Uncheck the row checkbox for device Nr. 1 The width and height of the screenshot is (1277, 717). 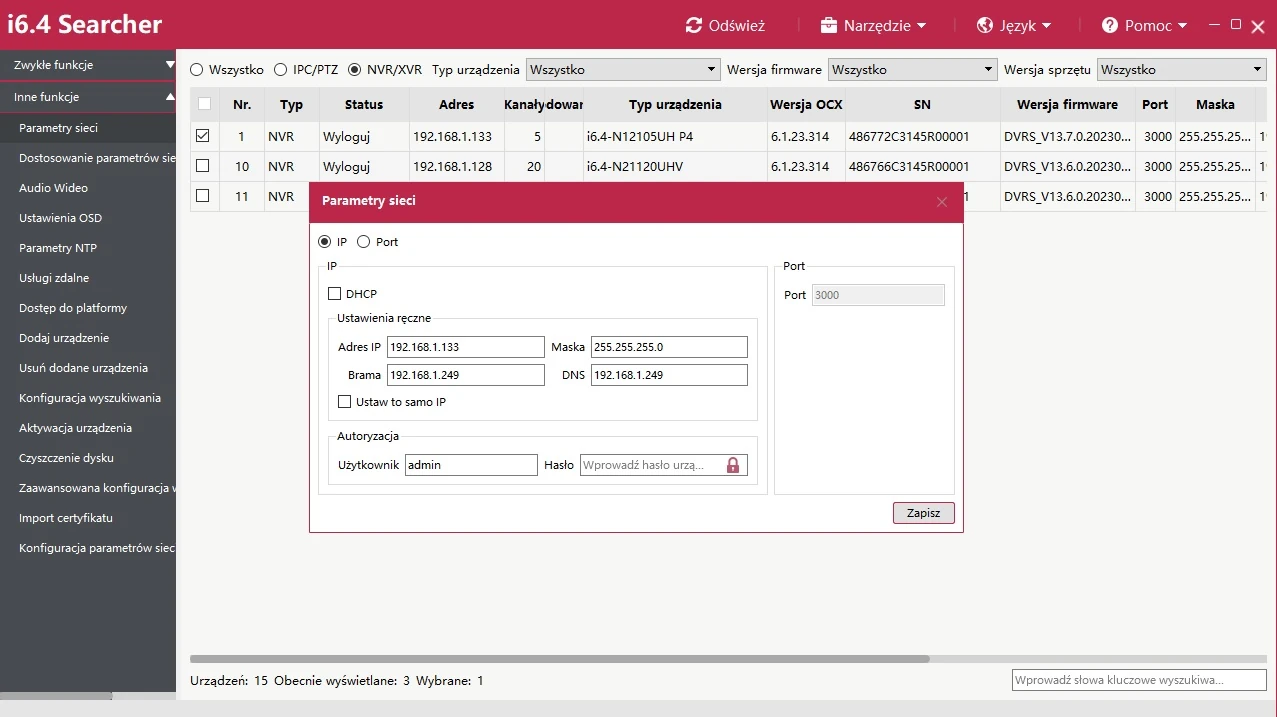coord(203,135)
